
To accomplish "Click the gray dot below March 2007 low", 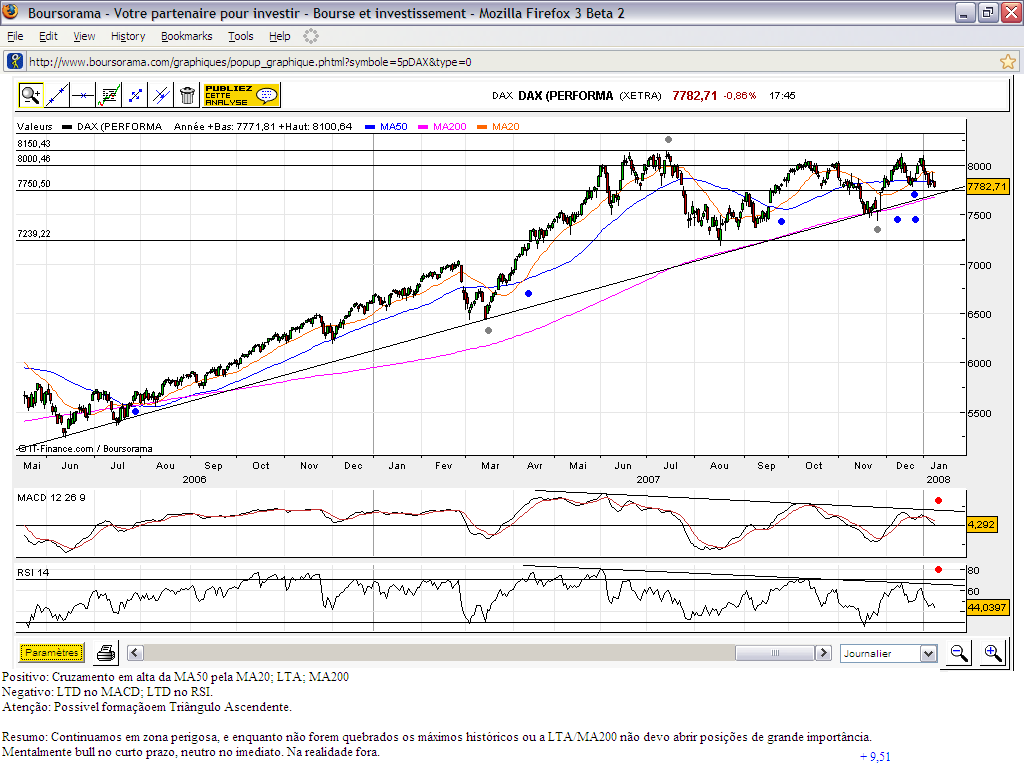I will coord(488,330).
